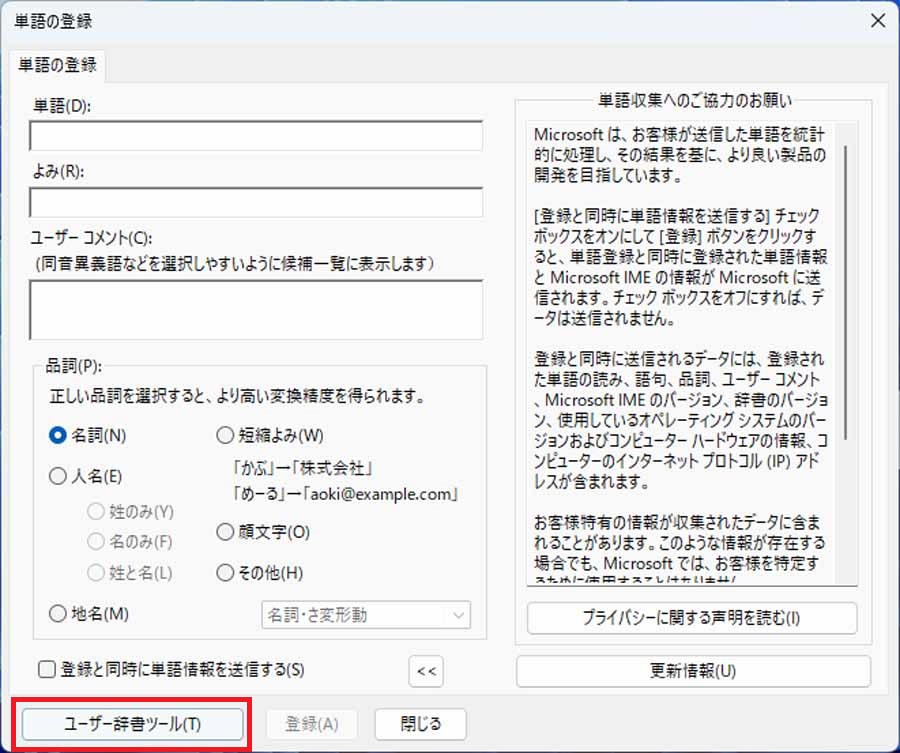The height and width of the screenshot is (753, 900).
Task: Click the 更新情報(U) button
Action: [693, 671]
